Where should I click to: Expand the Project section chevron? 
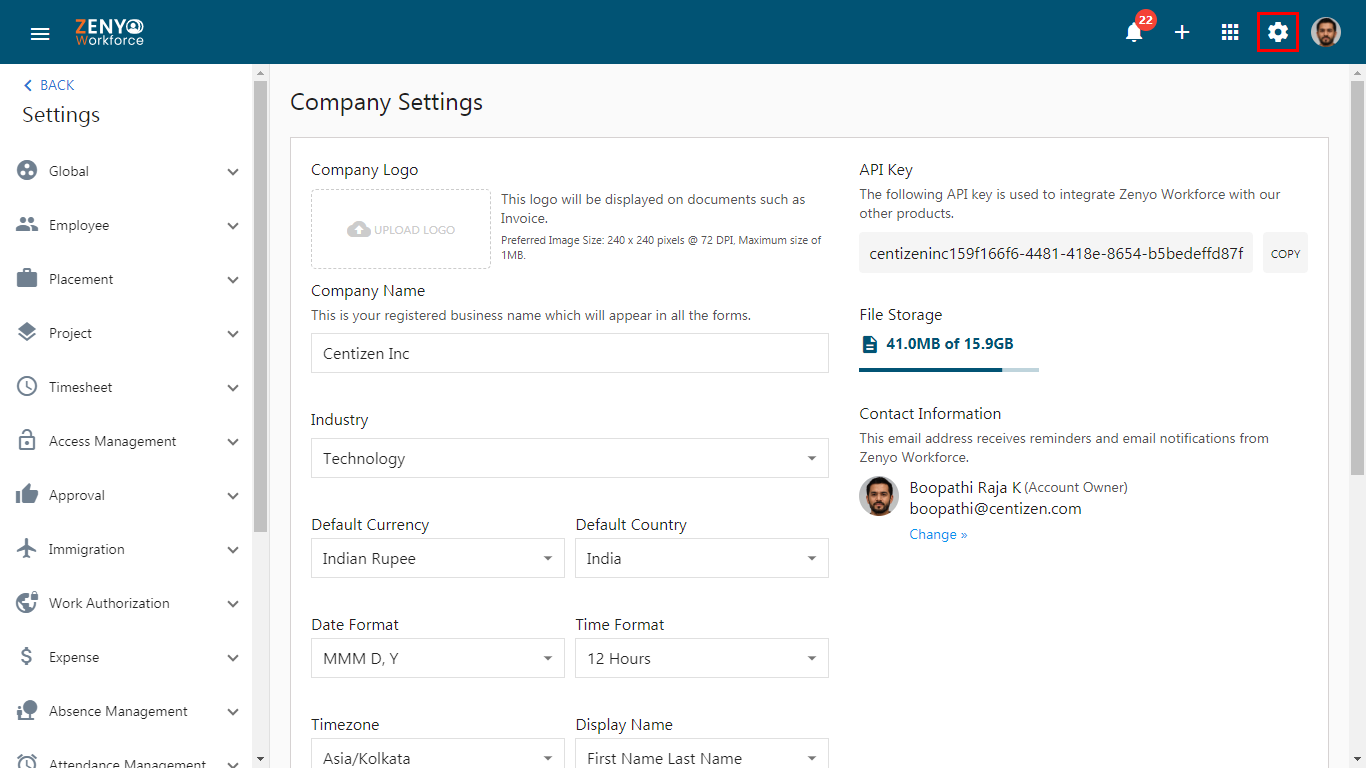(233, 334)
